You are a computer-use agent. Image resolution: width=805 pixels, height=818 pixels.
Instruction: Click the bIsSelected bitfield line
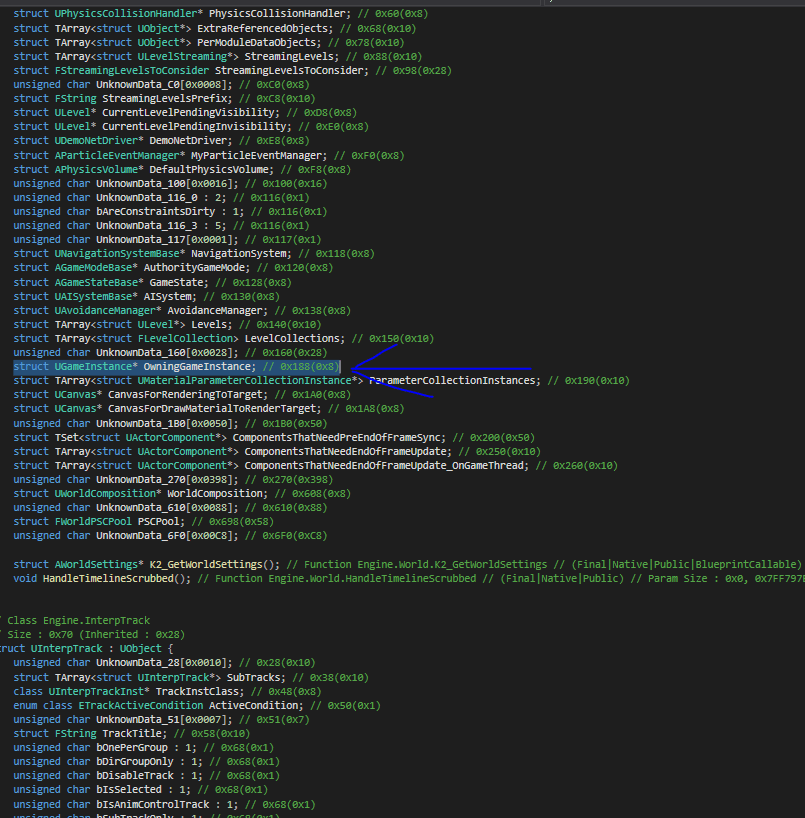140,790
